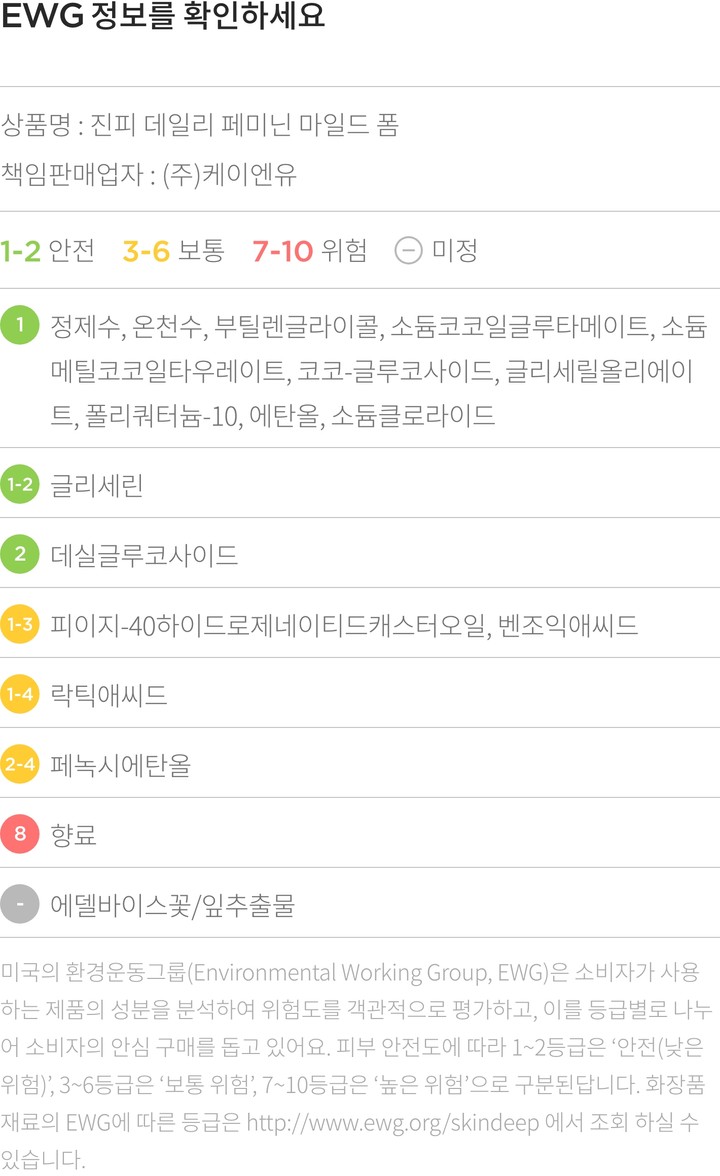
Task: Click the 상품명 product name line
Action: pyautogui.click(x=200, y=126)
